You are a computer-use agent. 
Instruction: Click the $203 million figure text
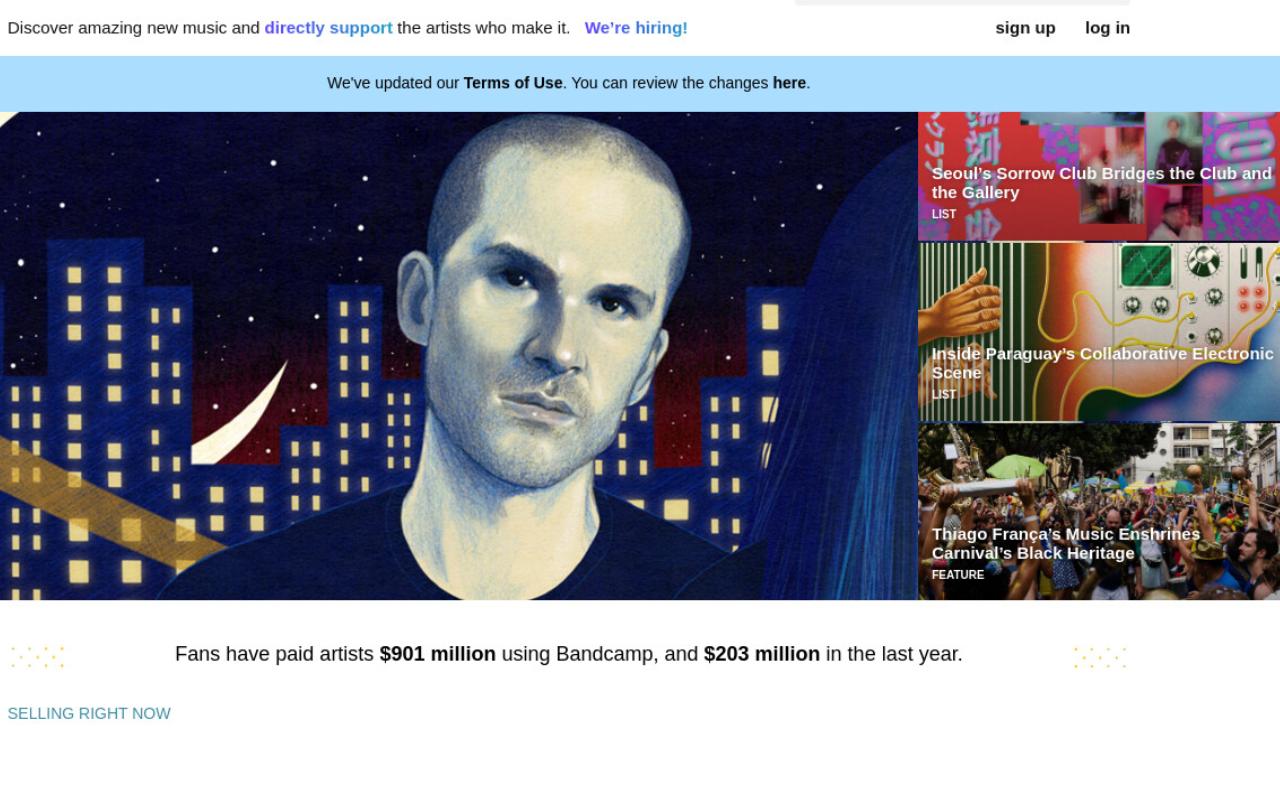[762, 654]
